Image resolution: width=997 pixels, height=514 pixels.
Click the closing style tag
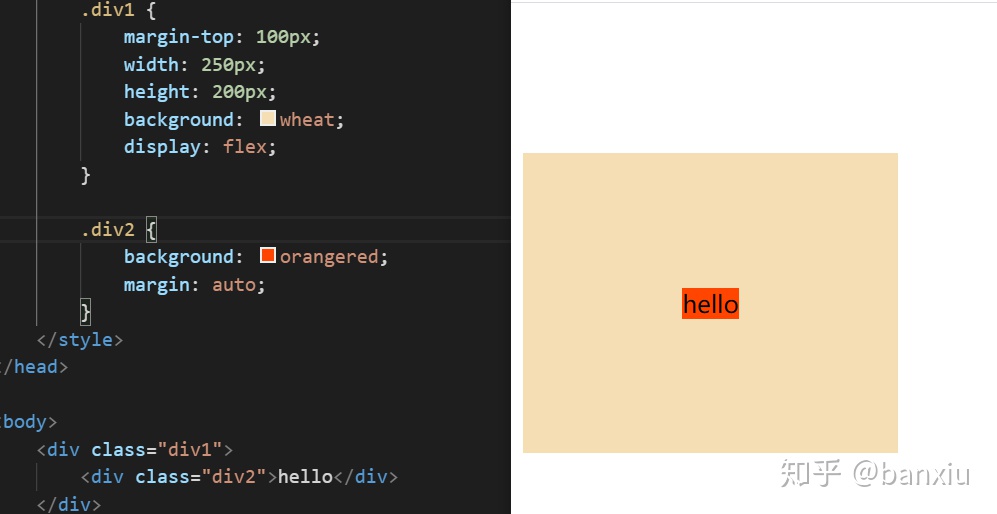click(79, 340)
